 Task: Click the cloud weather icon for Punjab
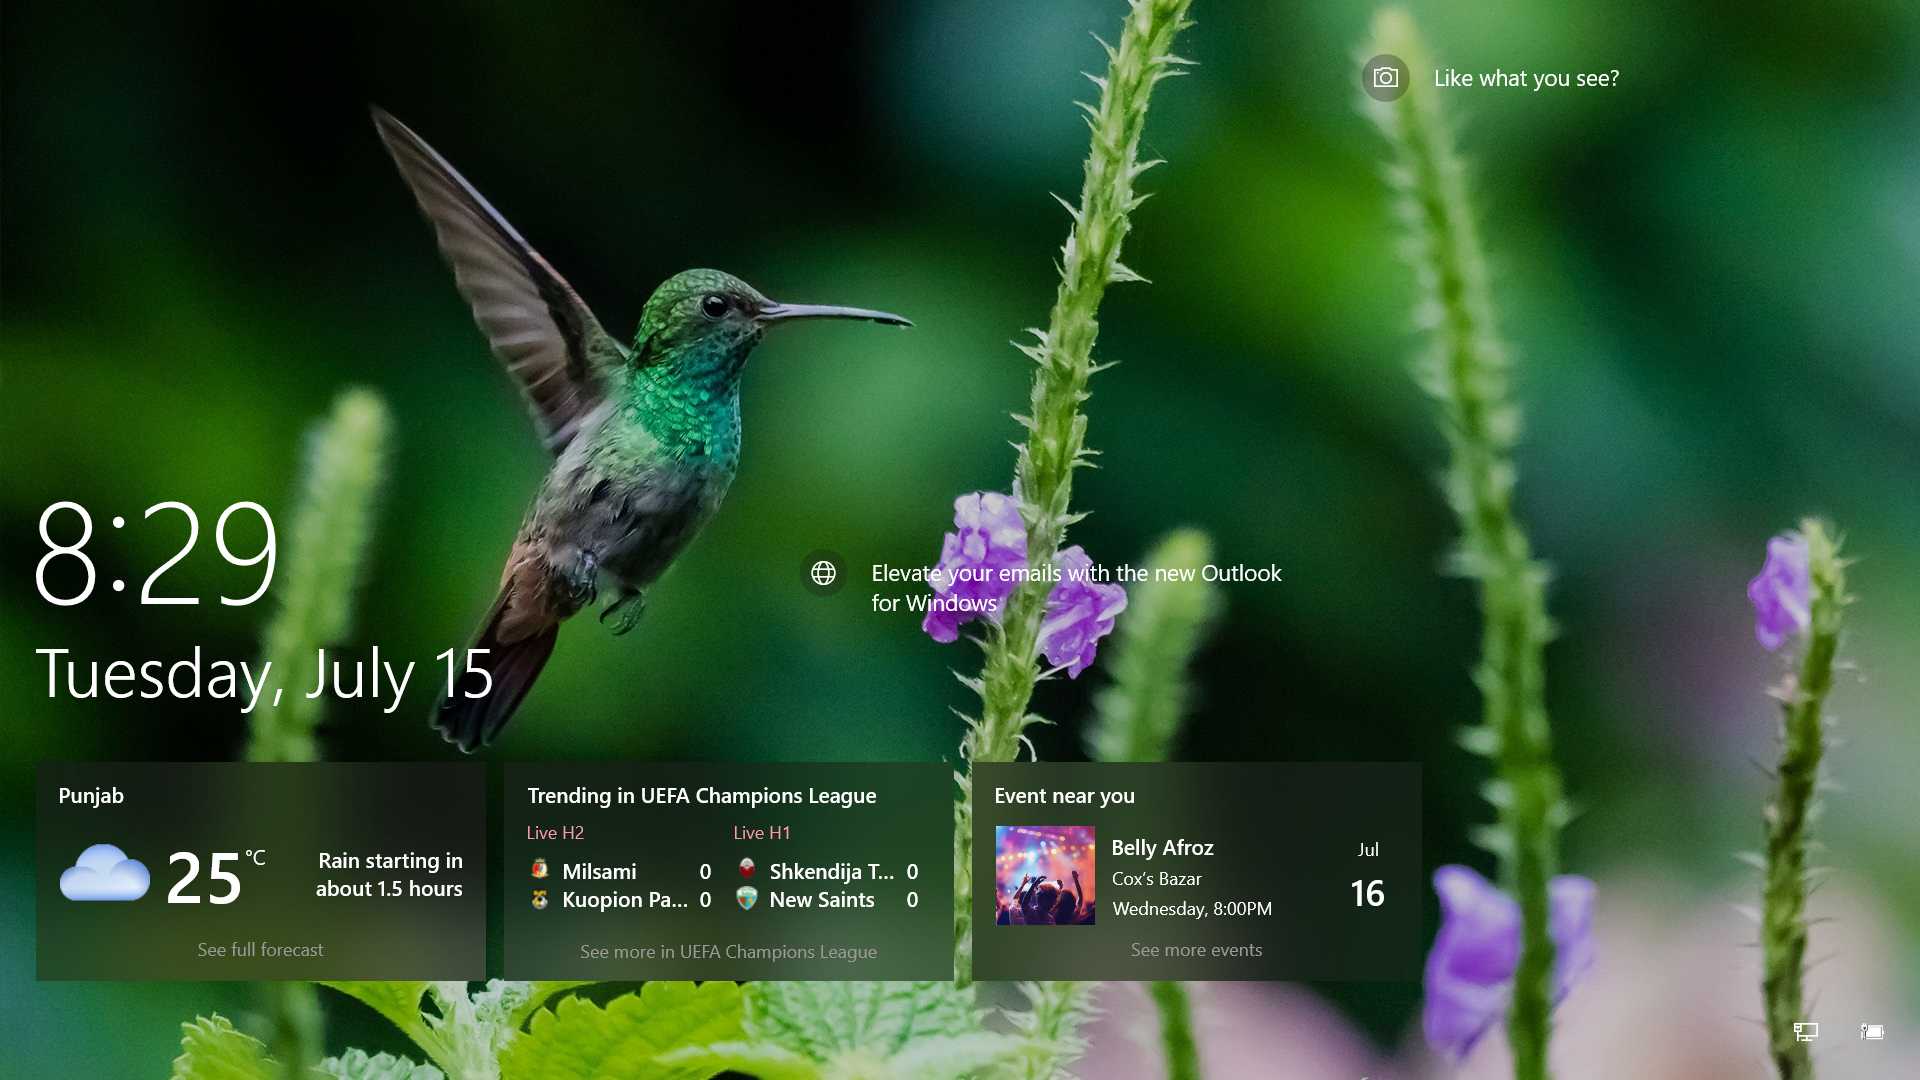pyautogui.click(x=105, y=873)
